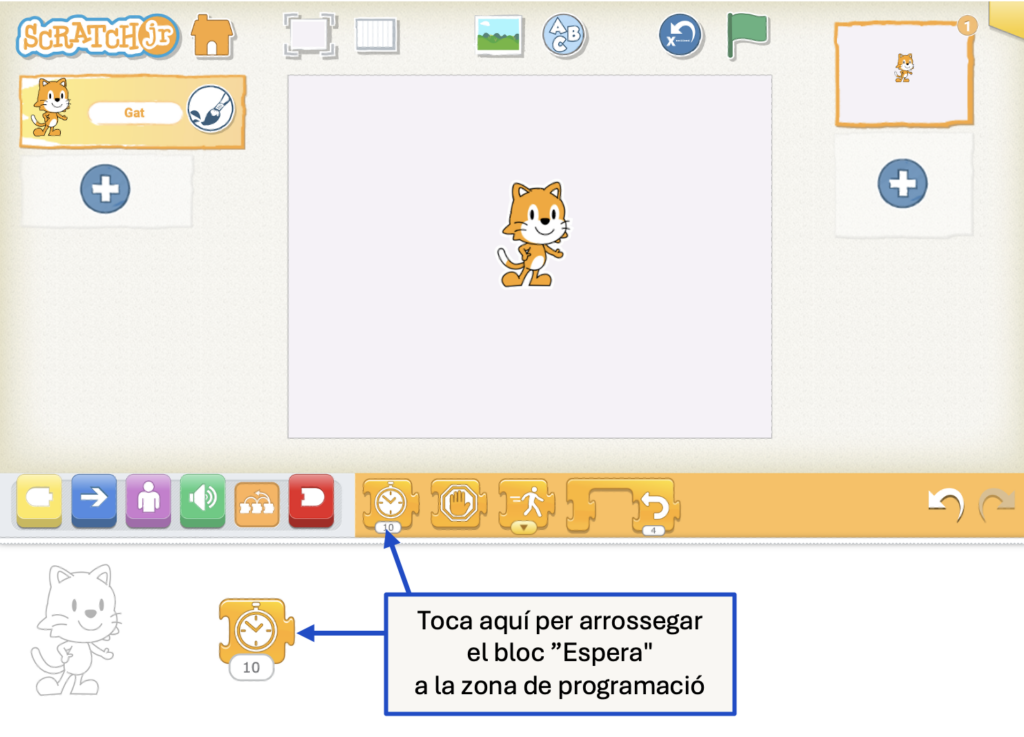Go to the Home project screen
This screenshot has height=737, width=1024.
tap(212, 35)
